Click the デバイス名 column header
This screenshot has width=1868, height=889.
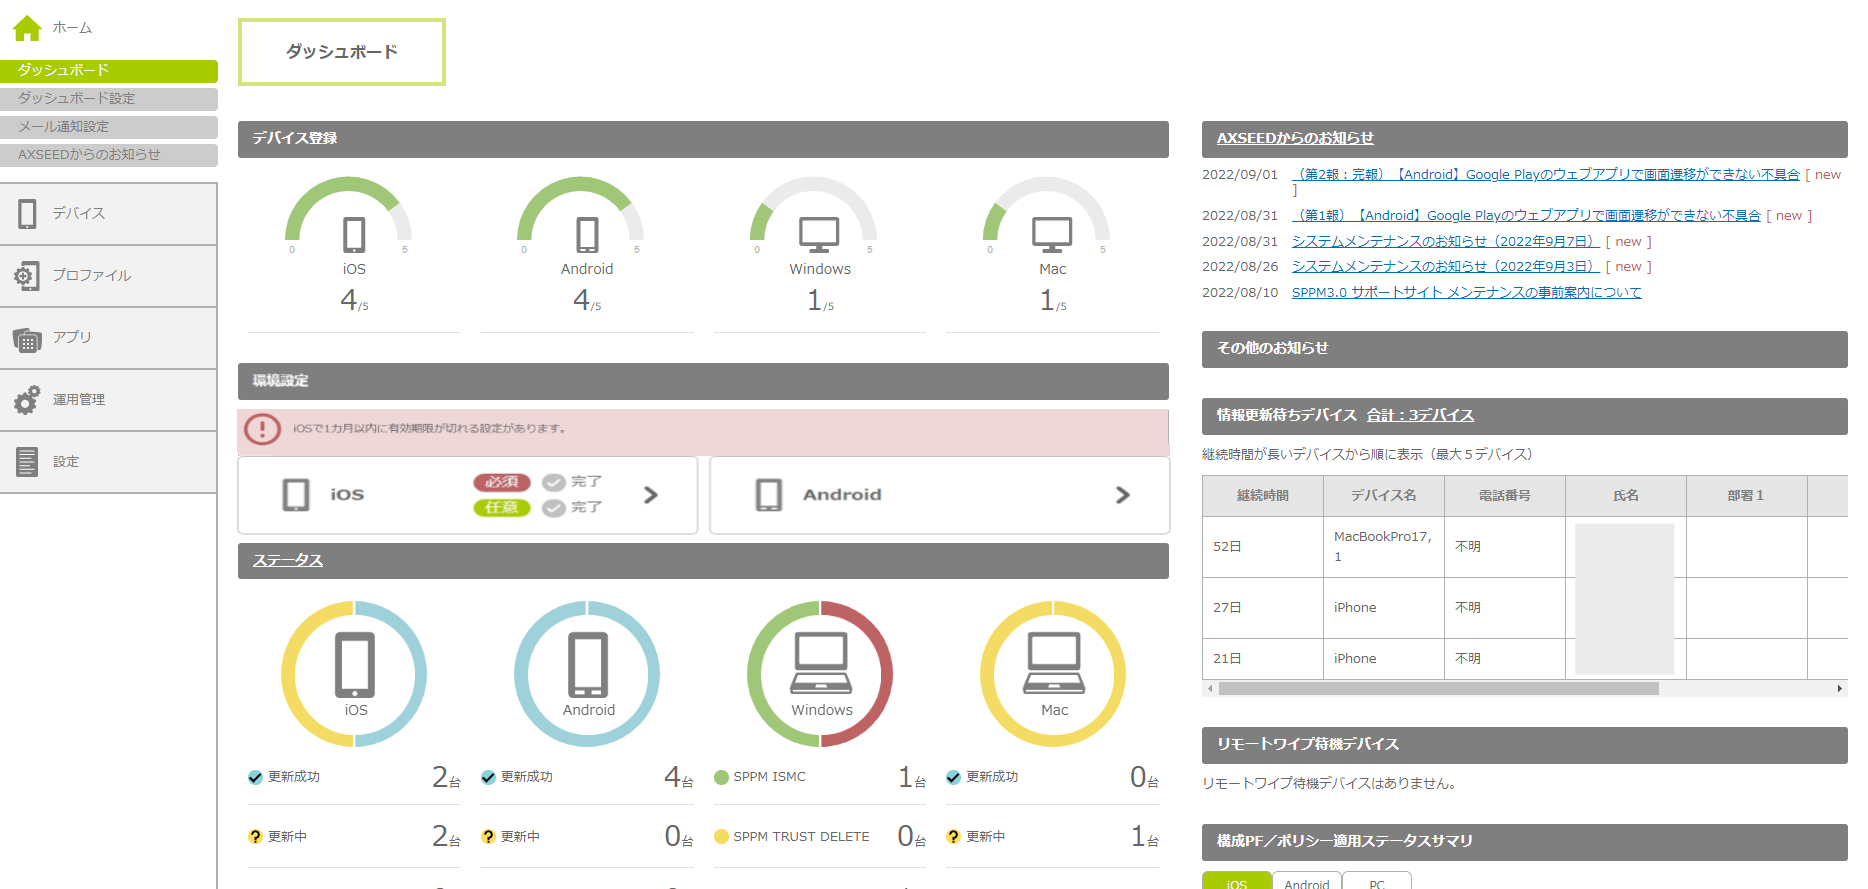coord(1384,496)
